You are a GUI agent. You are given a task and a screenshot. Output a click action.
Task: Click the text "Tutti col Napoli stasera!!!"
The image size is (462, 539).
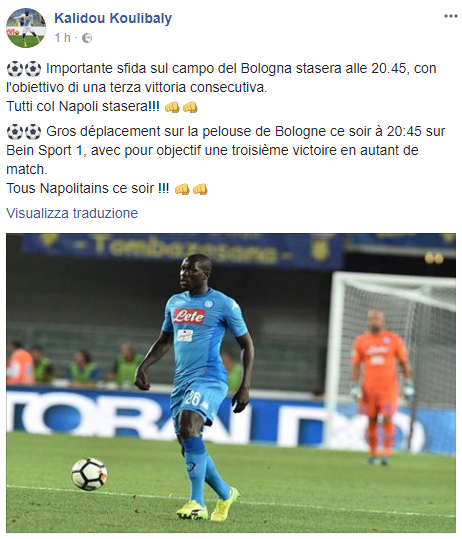click(x=83, y=106)
